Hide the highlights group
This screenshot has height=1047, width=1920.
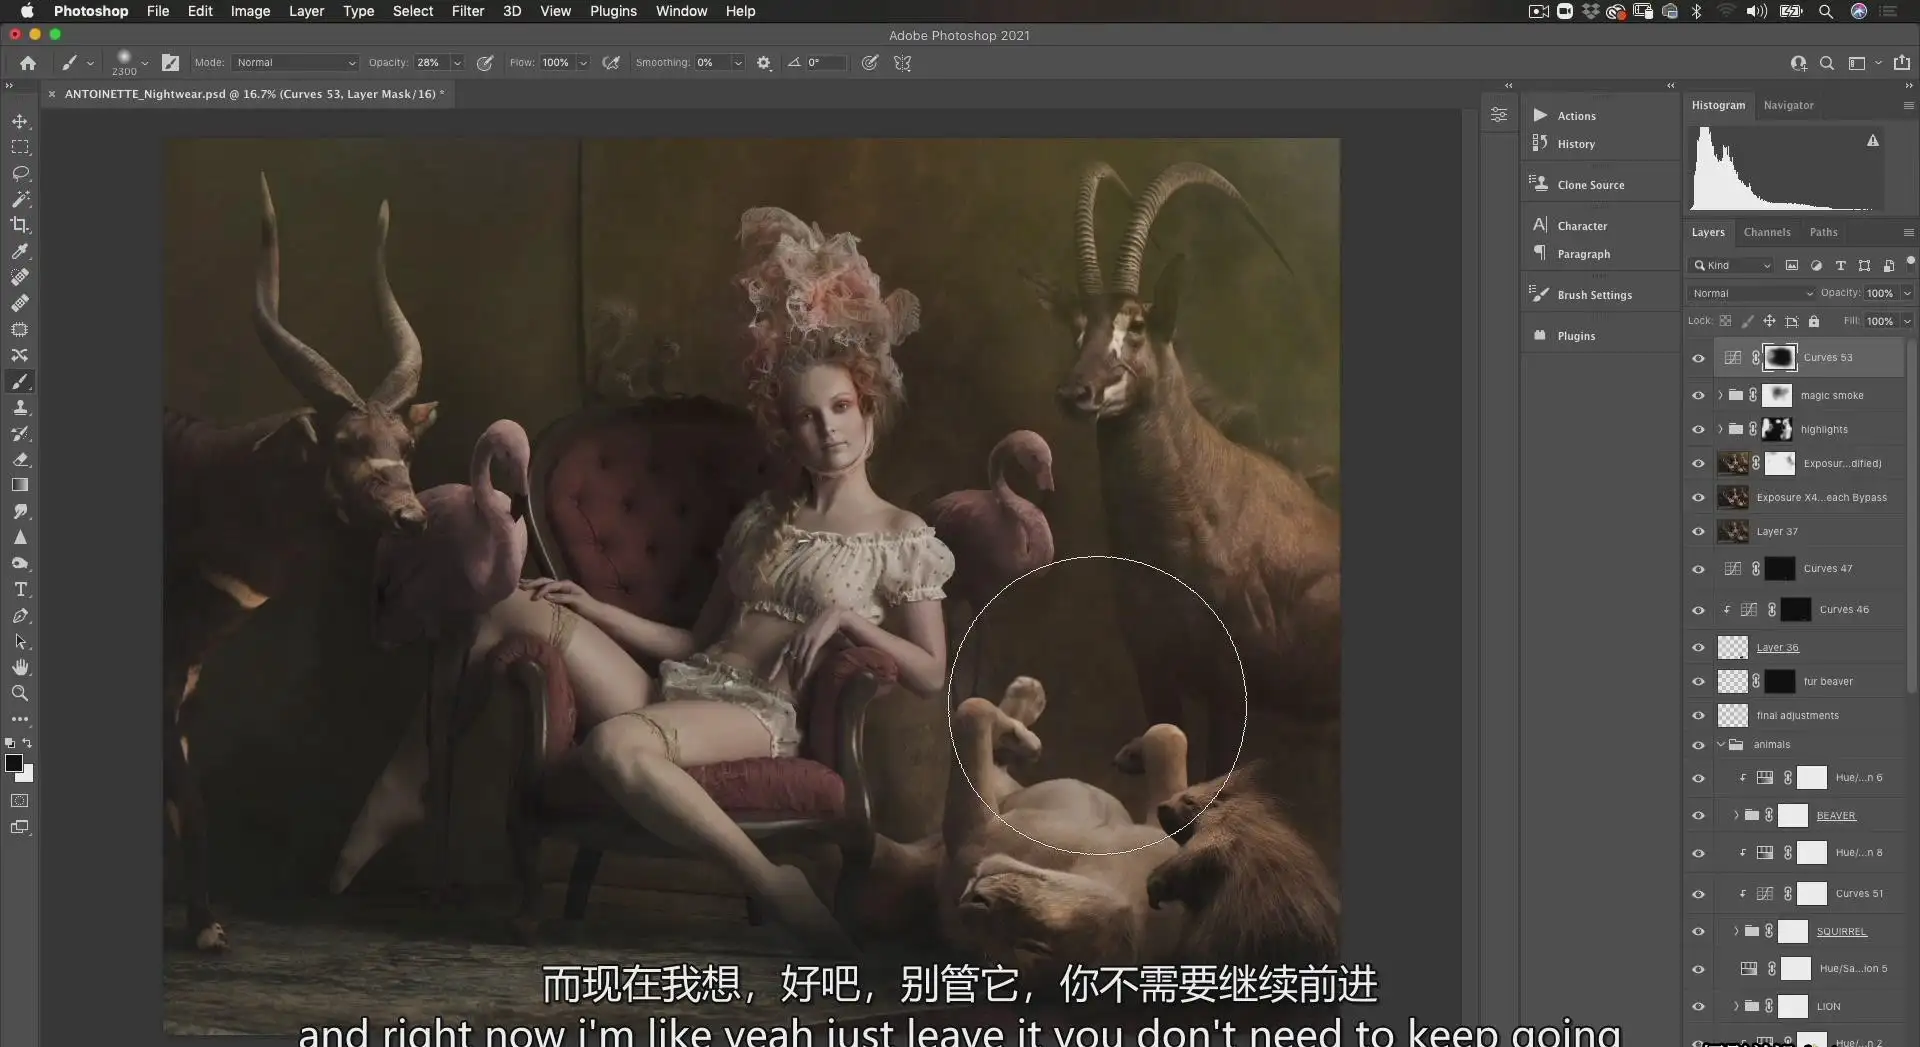tap(1698, 430)
